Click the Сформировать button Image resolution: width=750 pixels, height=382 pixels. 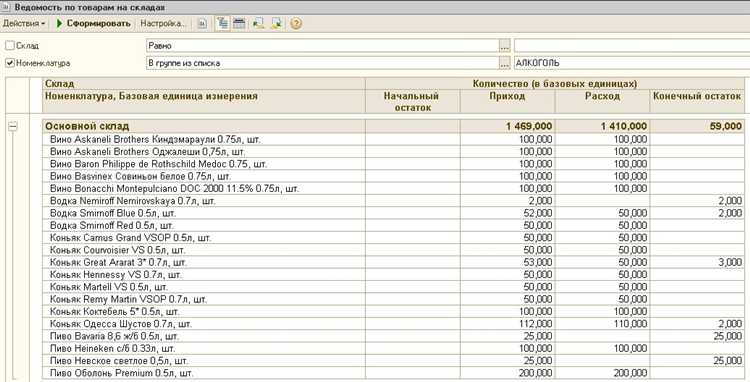(x=93, y=23)
